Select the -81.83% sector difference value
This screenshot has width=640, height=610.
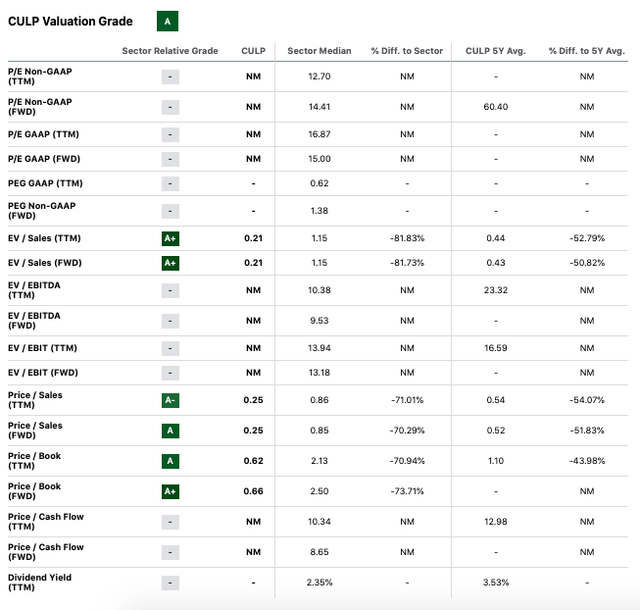407,238
